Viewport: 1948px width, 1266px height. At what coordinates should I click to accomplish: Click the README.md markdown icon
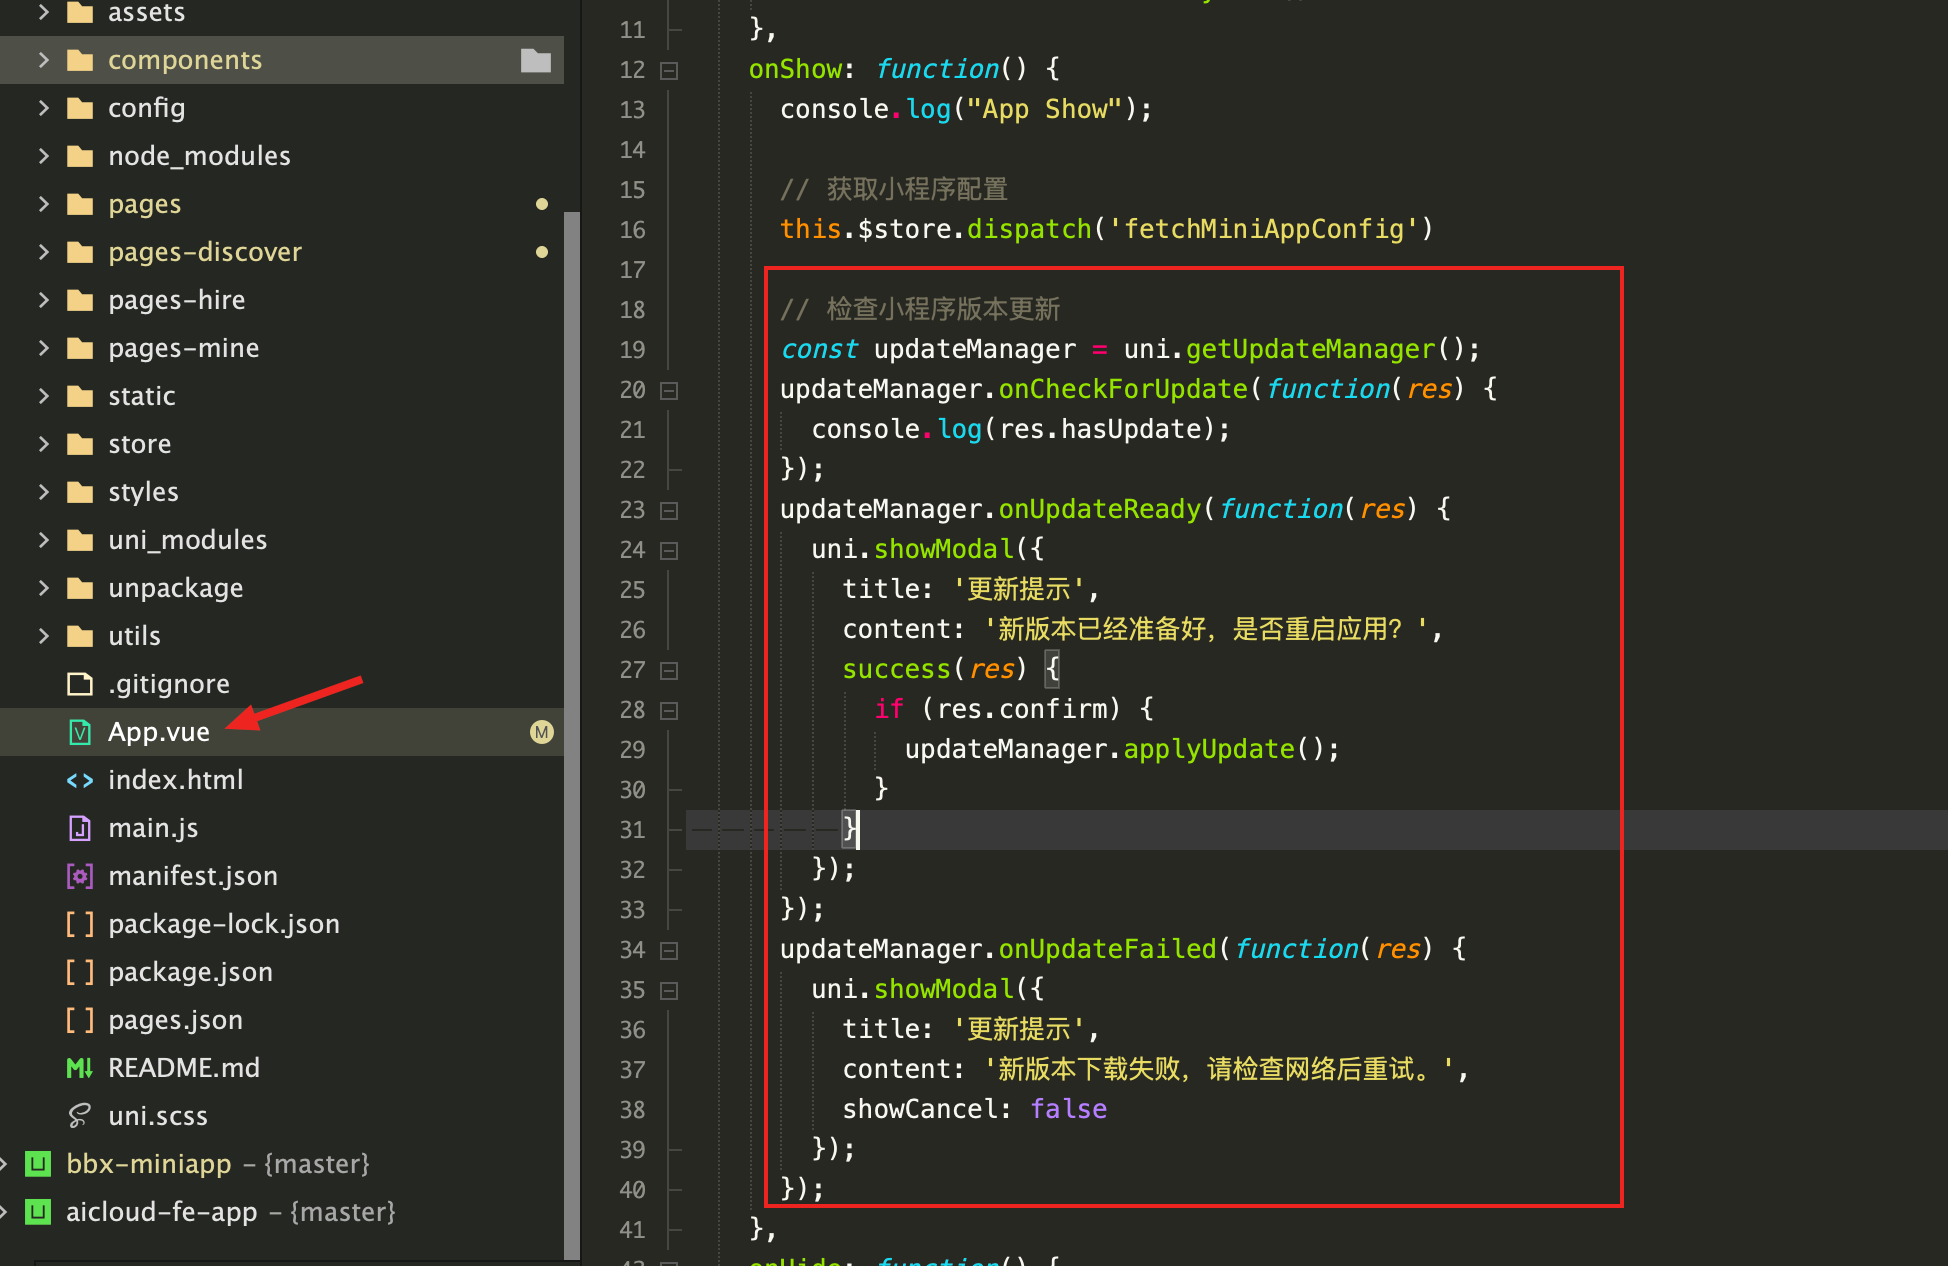coord(80,1068)
